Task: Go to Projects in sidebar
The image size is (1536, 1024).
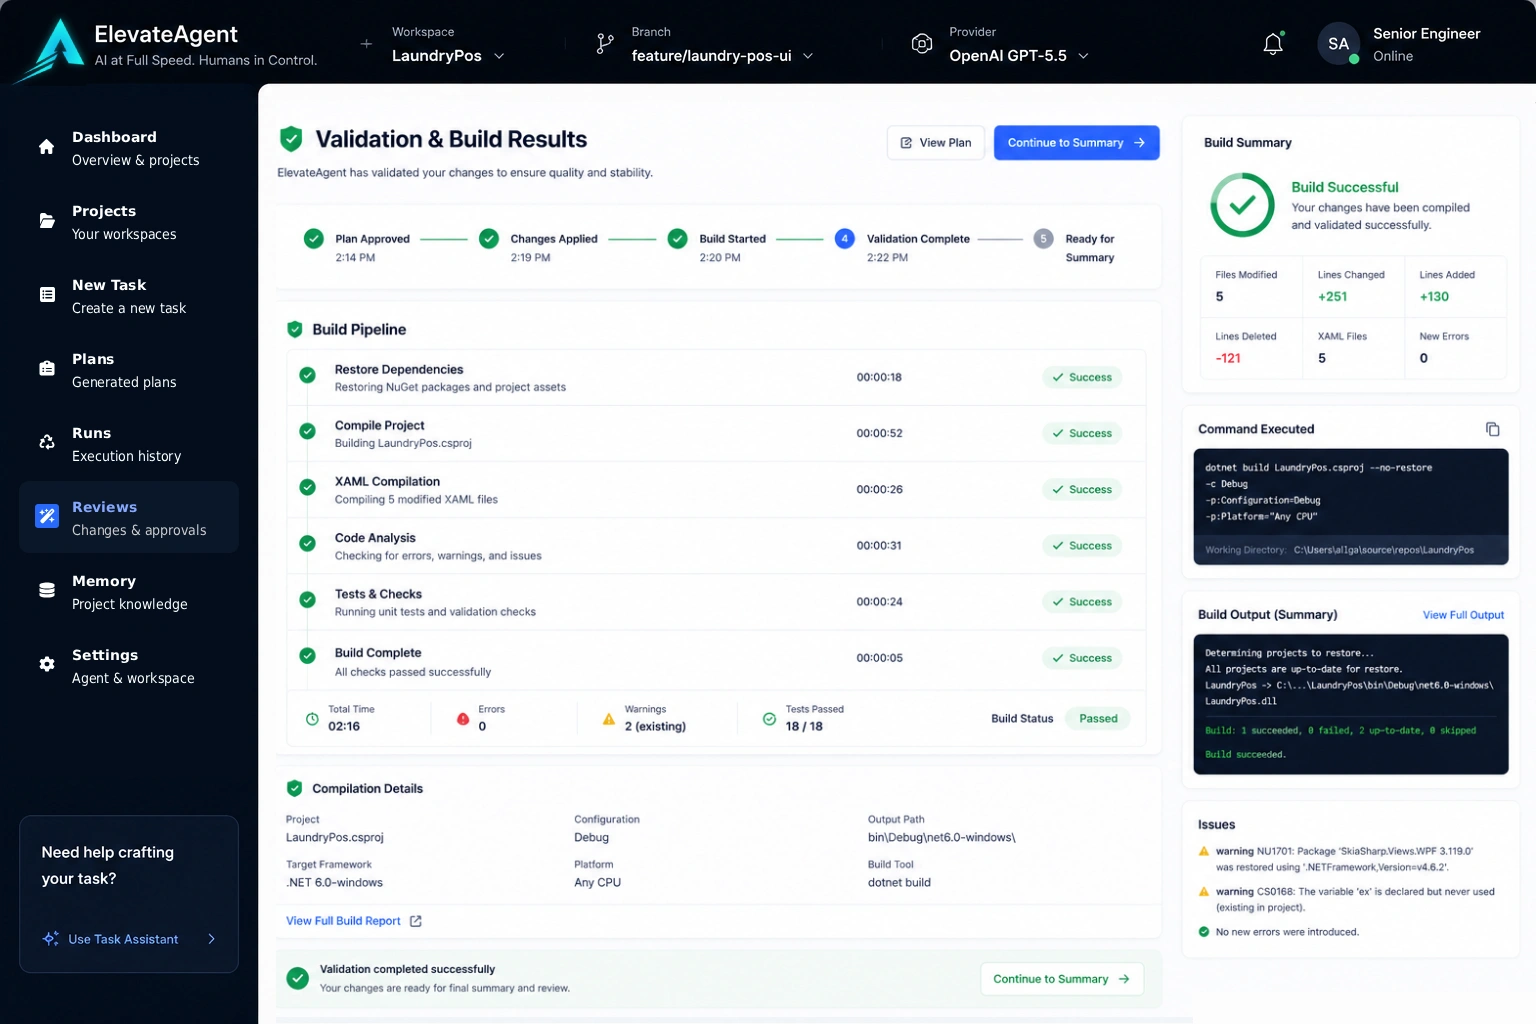Action: [128, 221]
